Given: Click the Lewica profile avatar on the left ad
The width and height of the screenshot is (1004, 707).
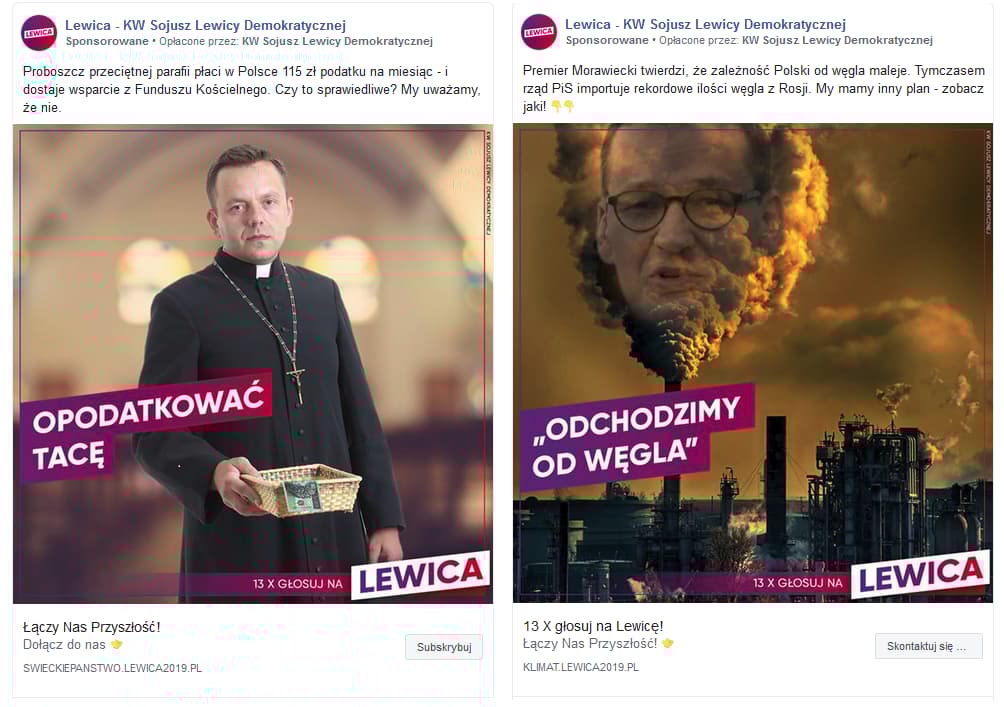Looking at the screenshot, I should [x=39, y=33].
